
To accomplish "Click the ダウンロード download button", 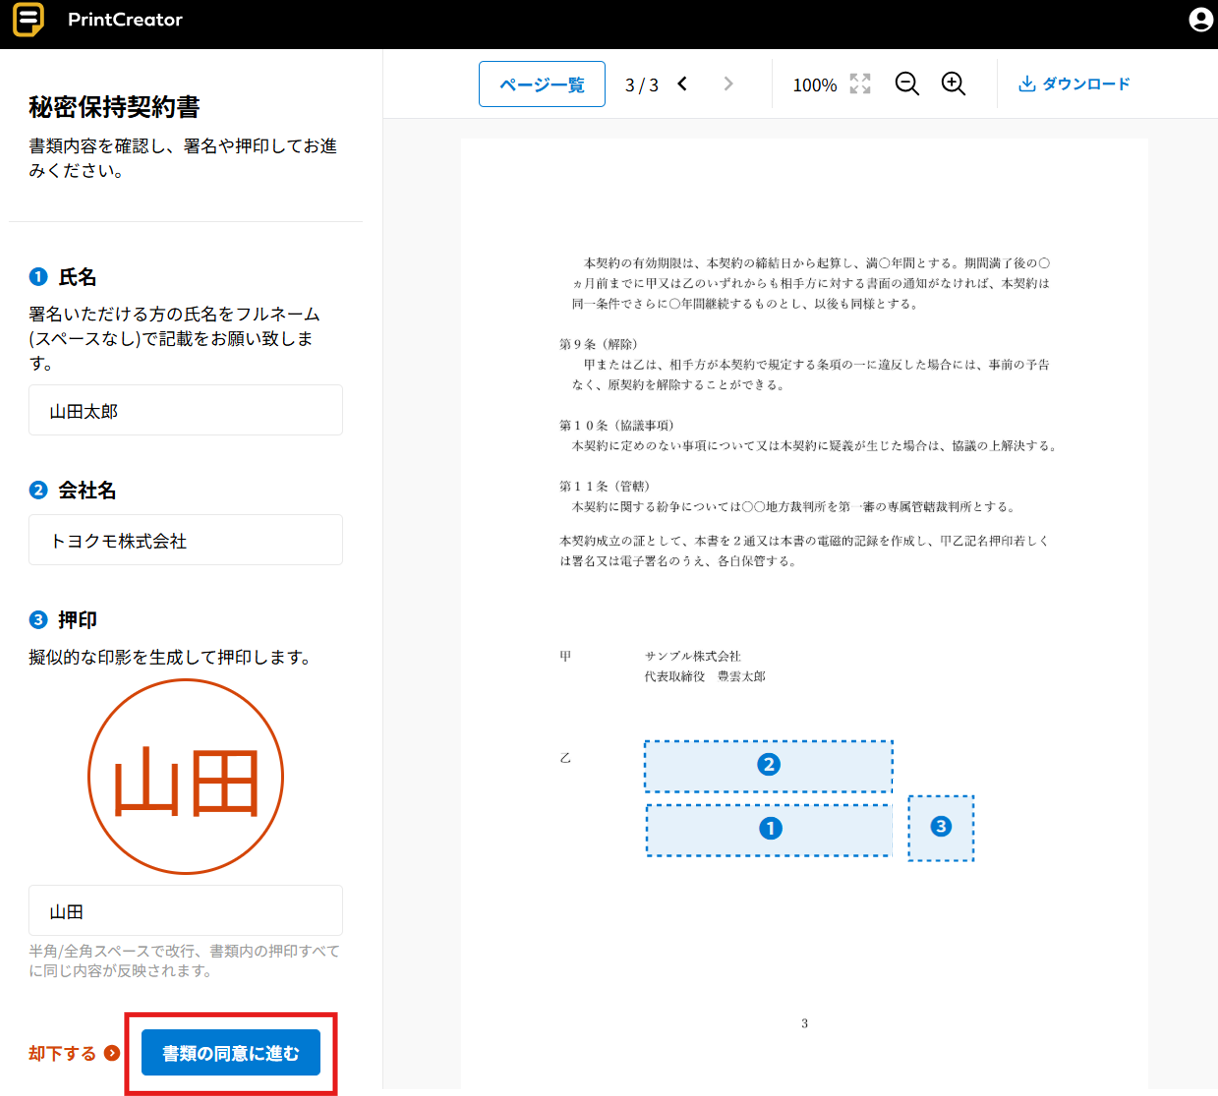I will [x=1074, y=84].
